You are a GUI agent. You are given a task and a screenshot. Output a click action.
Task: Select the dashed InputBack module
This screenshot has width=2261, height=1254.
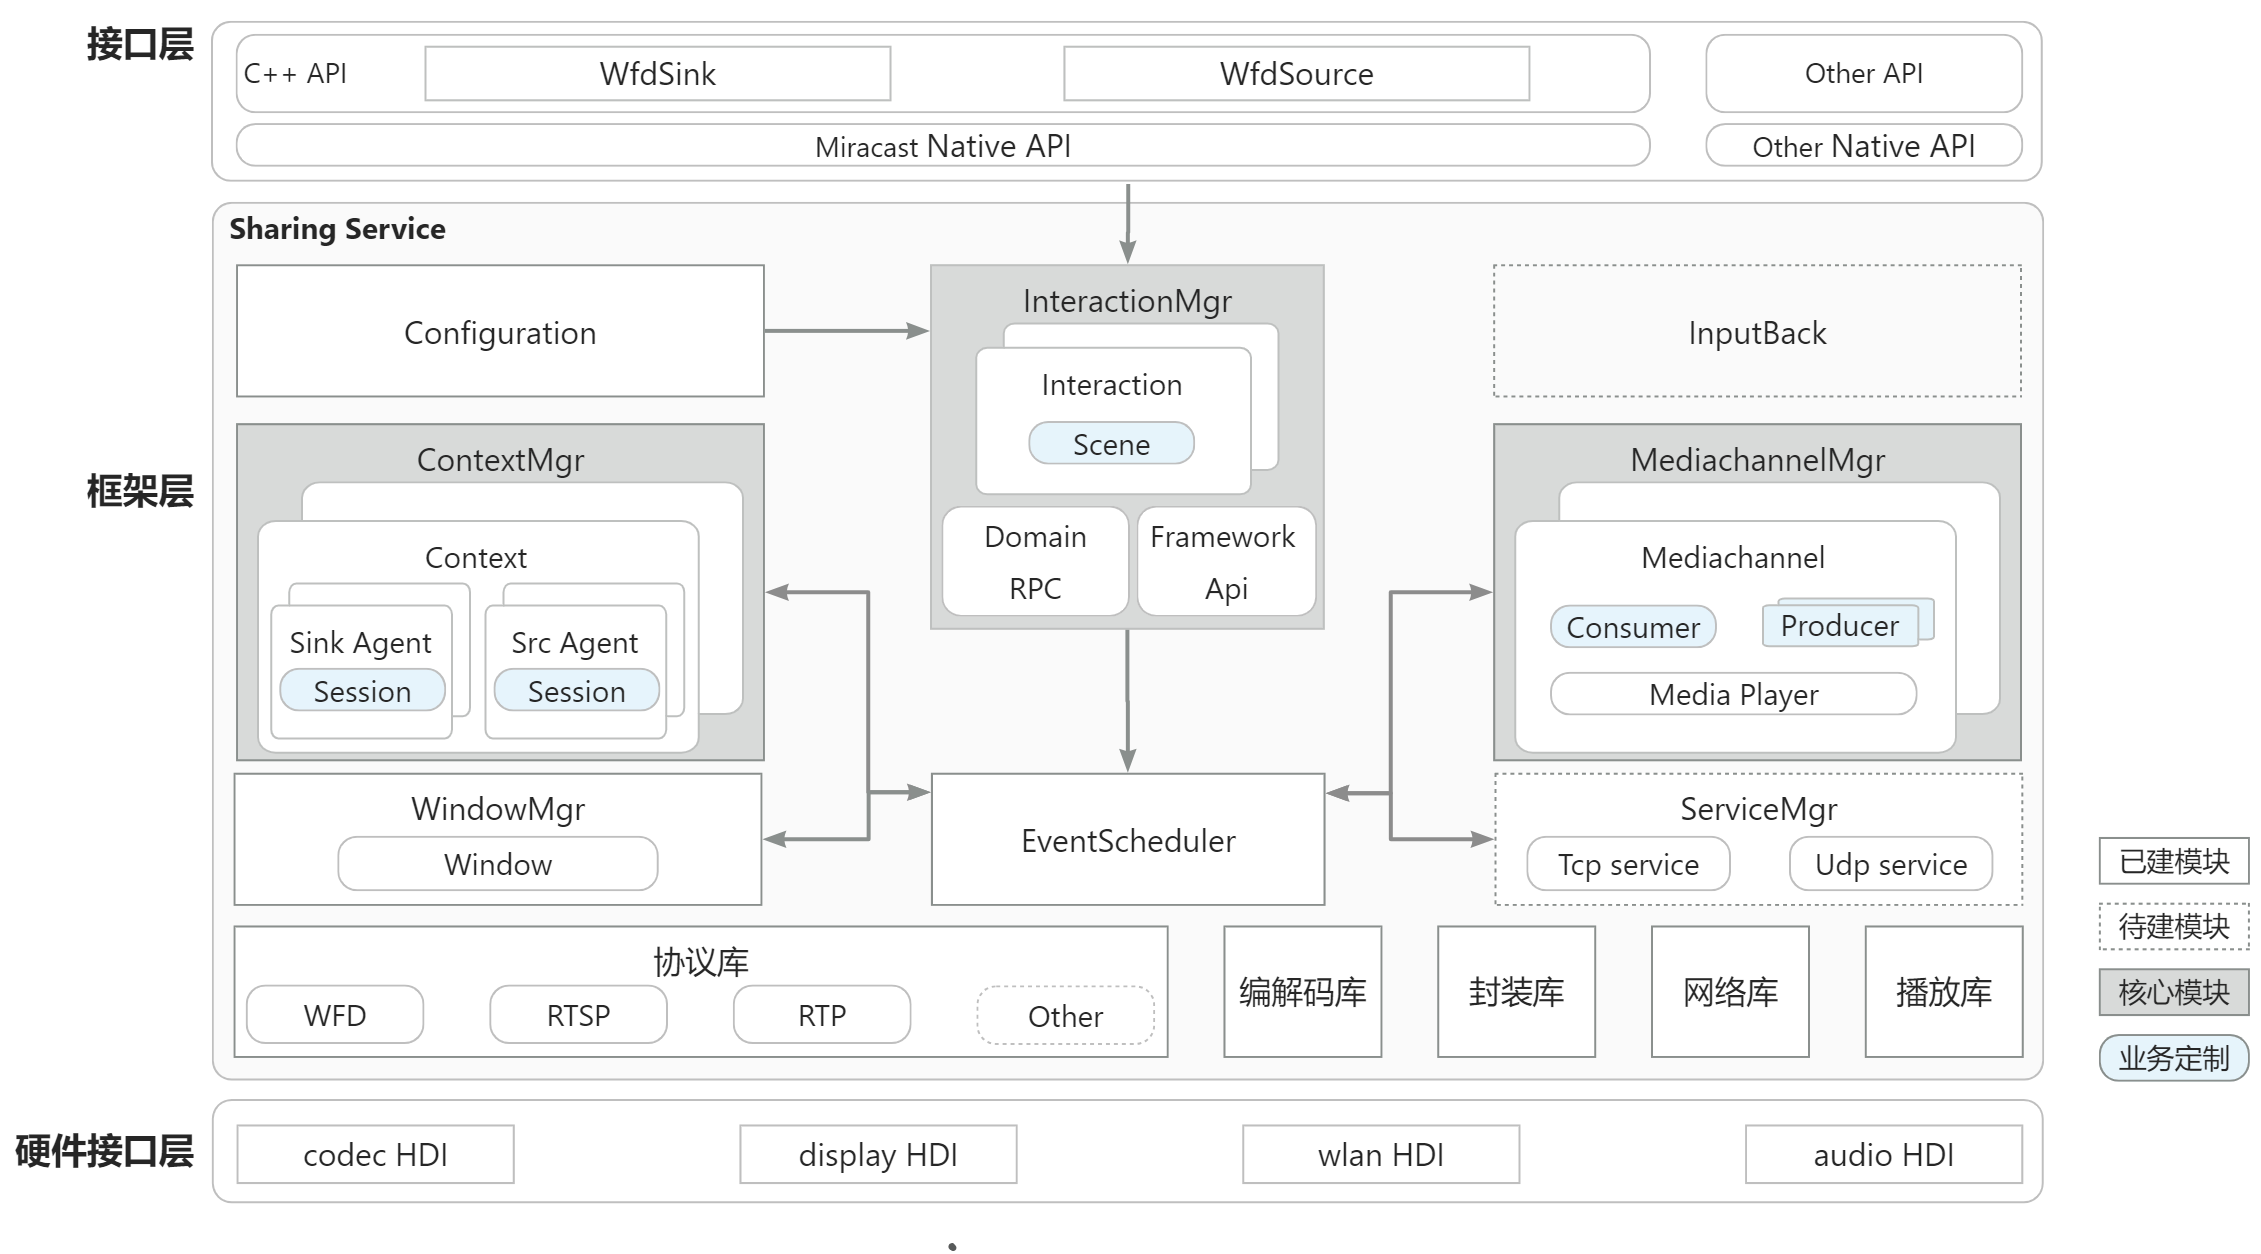(x=1757, y=332)
